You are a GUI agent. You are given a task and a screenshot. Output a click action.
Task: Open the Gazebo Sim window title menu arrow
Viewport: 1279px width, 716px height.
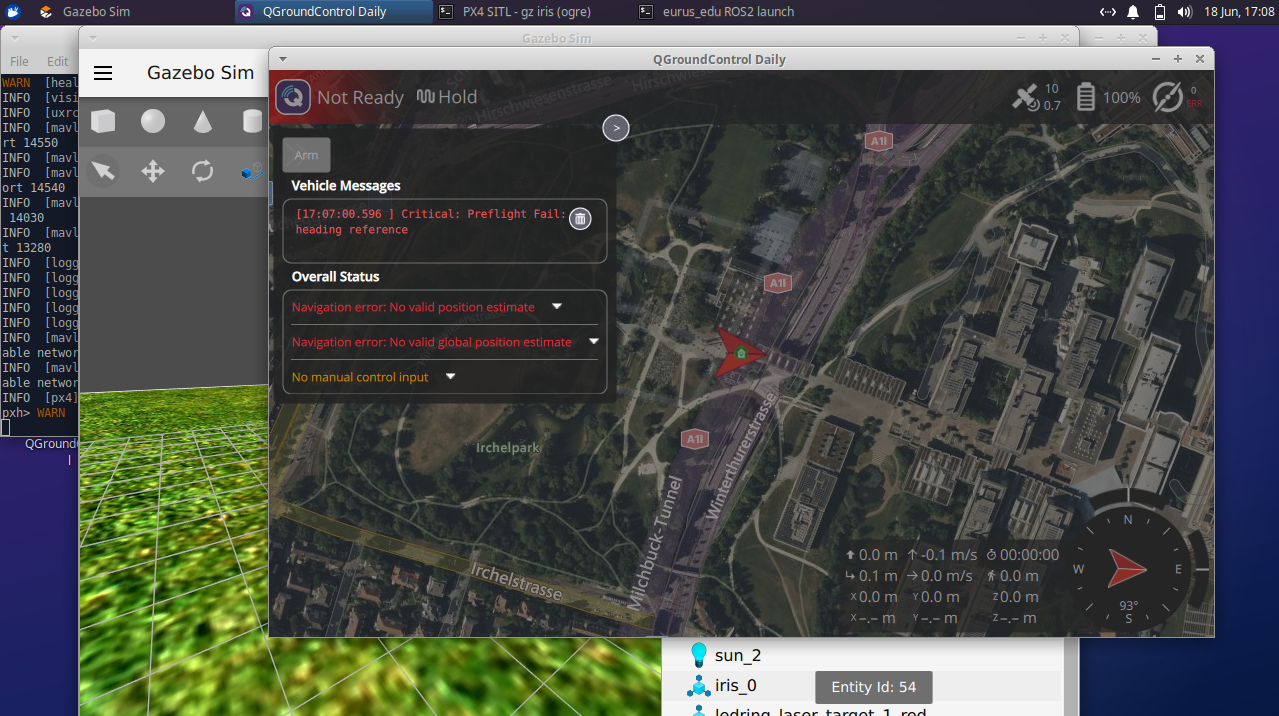pyautogui.click(x=93, y=38)
